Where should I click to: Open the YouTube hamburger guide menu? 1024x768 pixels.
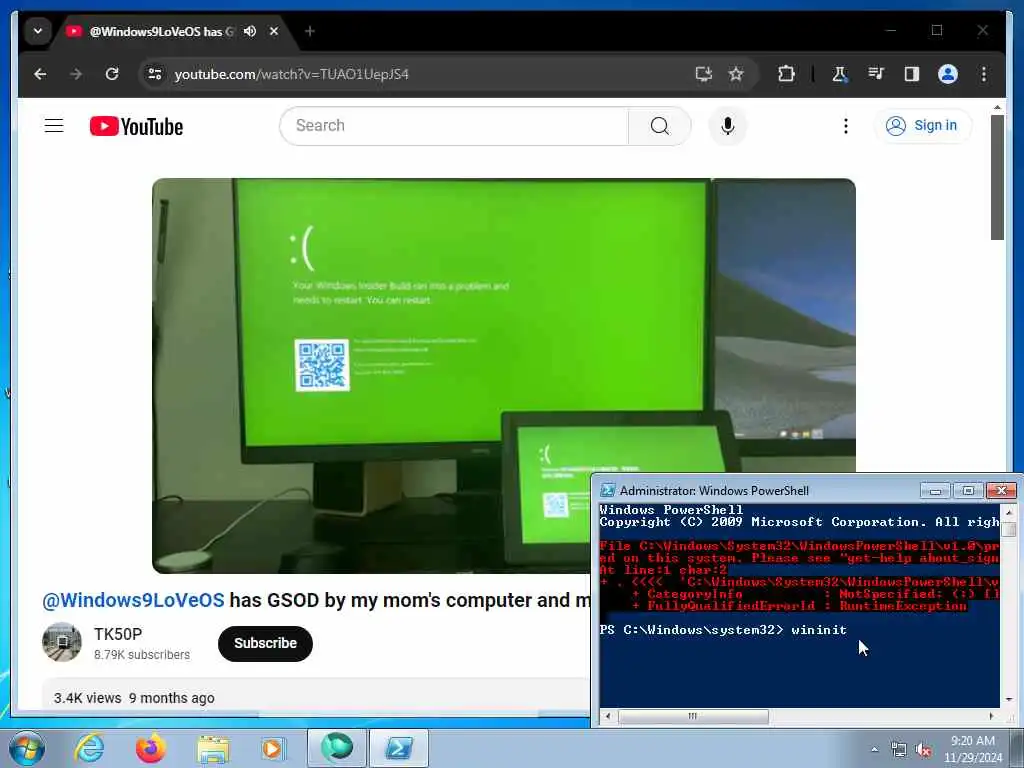[54, 125]
